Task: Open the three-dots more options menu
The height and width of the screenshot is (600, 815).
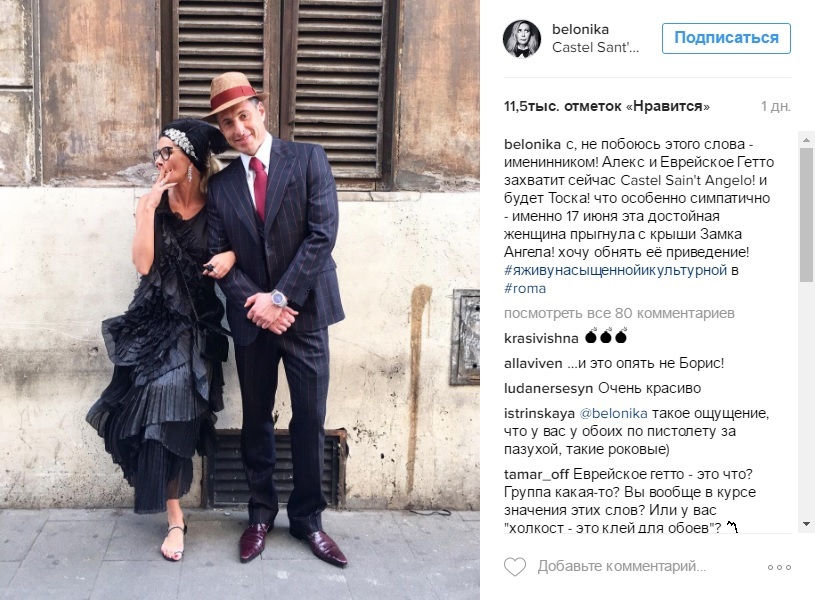Action: coord(779,567)
